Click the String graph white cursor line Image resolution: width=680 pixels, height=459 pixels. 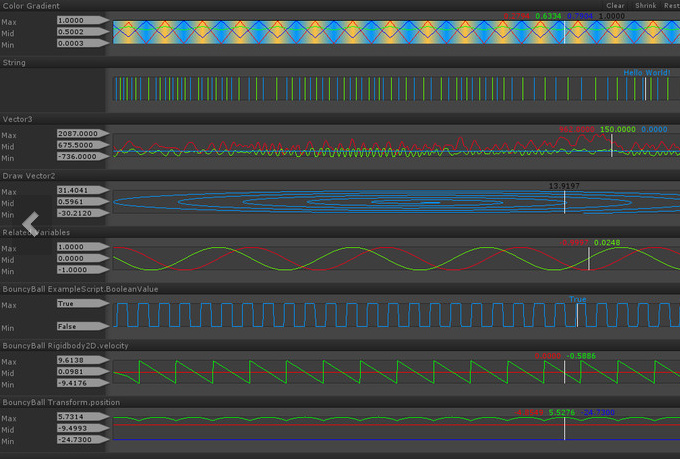coord(645,89)
